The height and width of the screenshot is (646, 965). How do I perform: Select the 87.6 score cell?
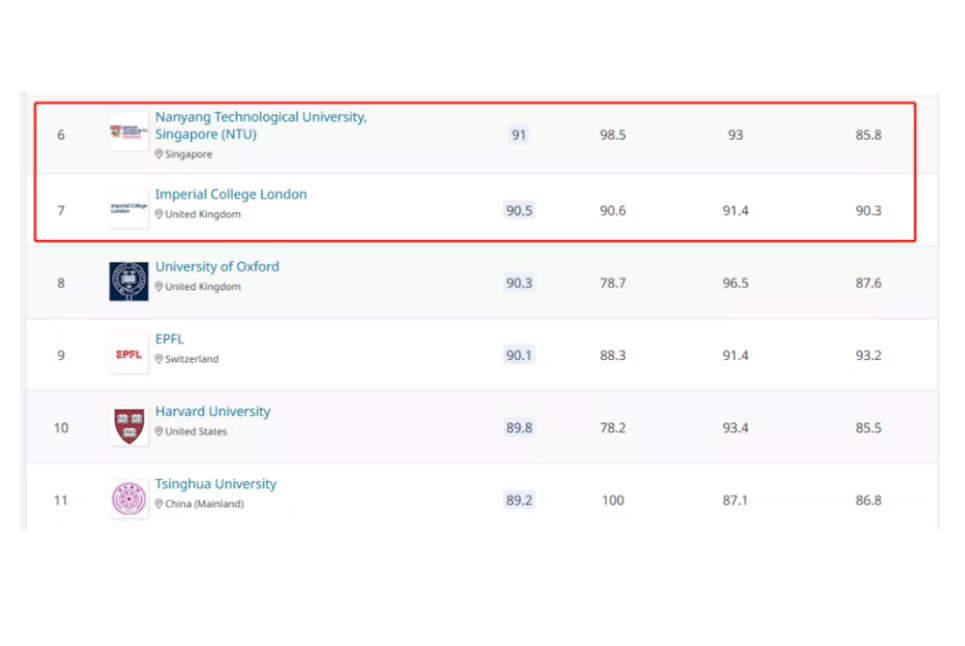pyautogui.click(x=868, y=283)
